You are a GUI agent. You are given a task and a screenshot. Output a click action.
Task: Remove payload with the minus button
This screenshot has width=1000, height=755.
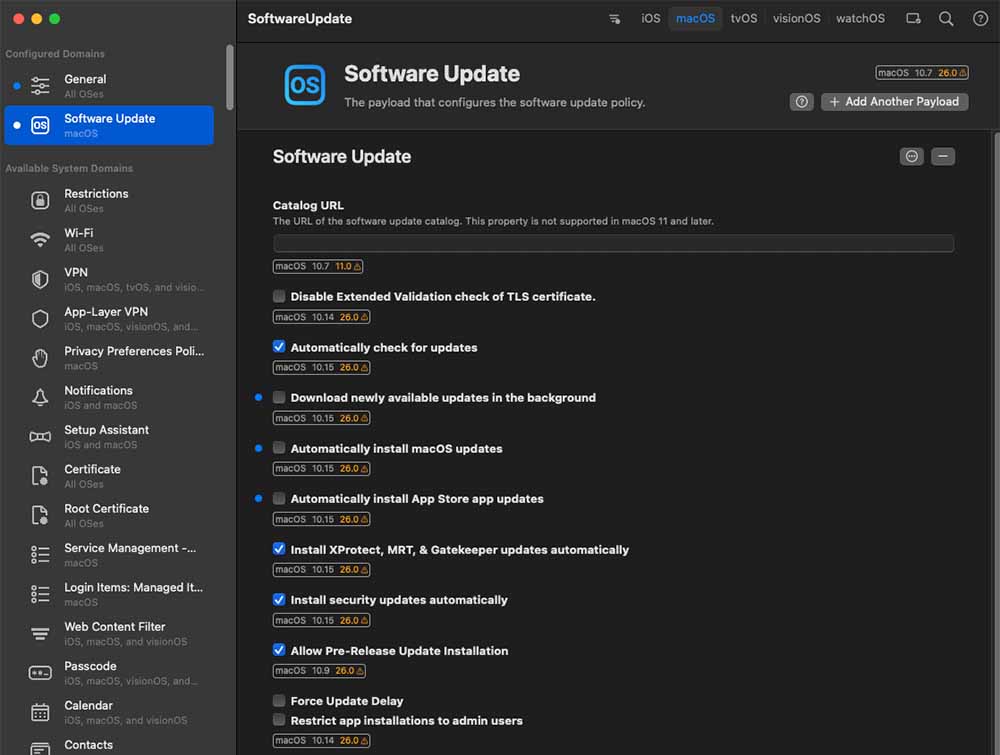[x=943, y=157]
